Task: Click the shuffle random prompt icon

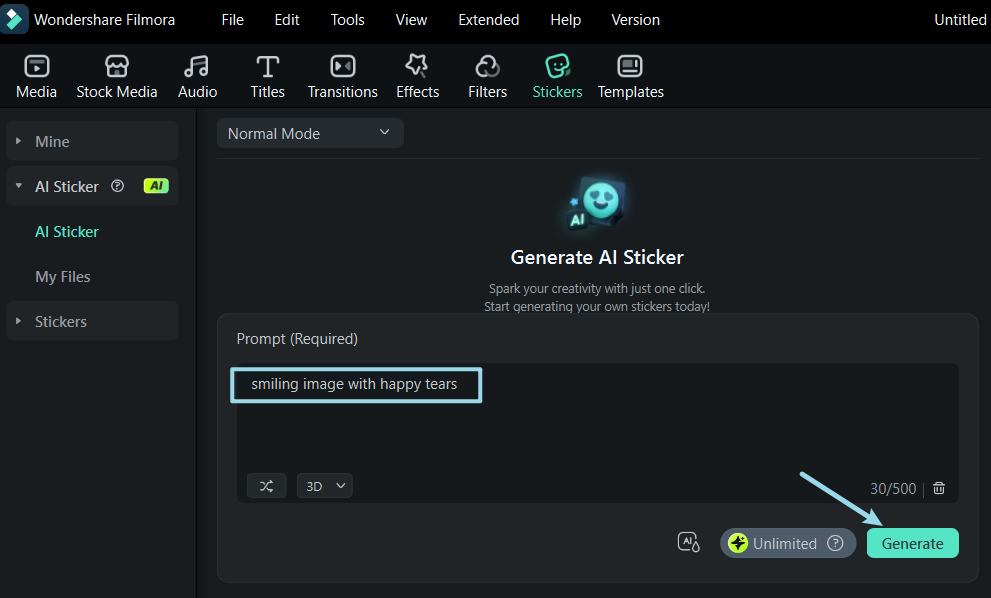Action: click(267, 485)
